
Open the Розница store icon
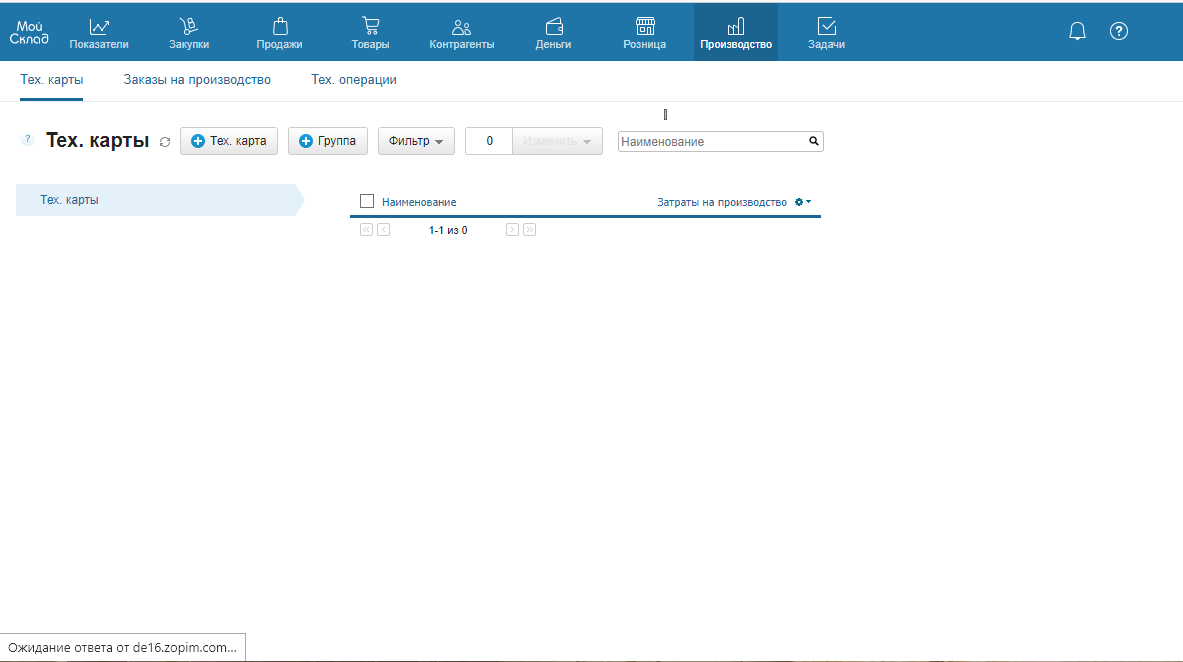tap(645, 27)
